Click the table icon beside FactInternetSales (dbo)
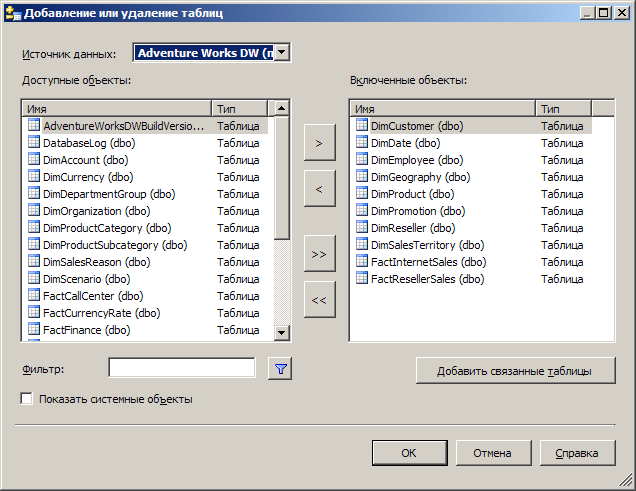The width and height of the screenshot is (636, 491). click(x=362, y=262)
